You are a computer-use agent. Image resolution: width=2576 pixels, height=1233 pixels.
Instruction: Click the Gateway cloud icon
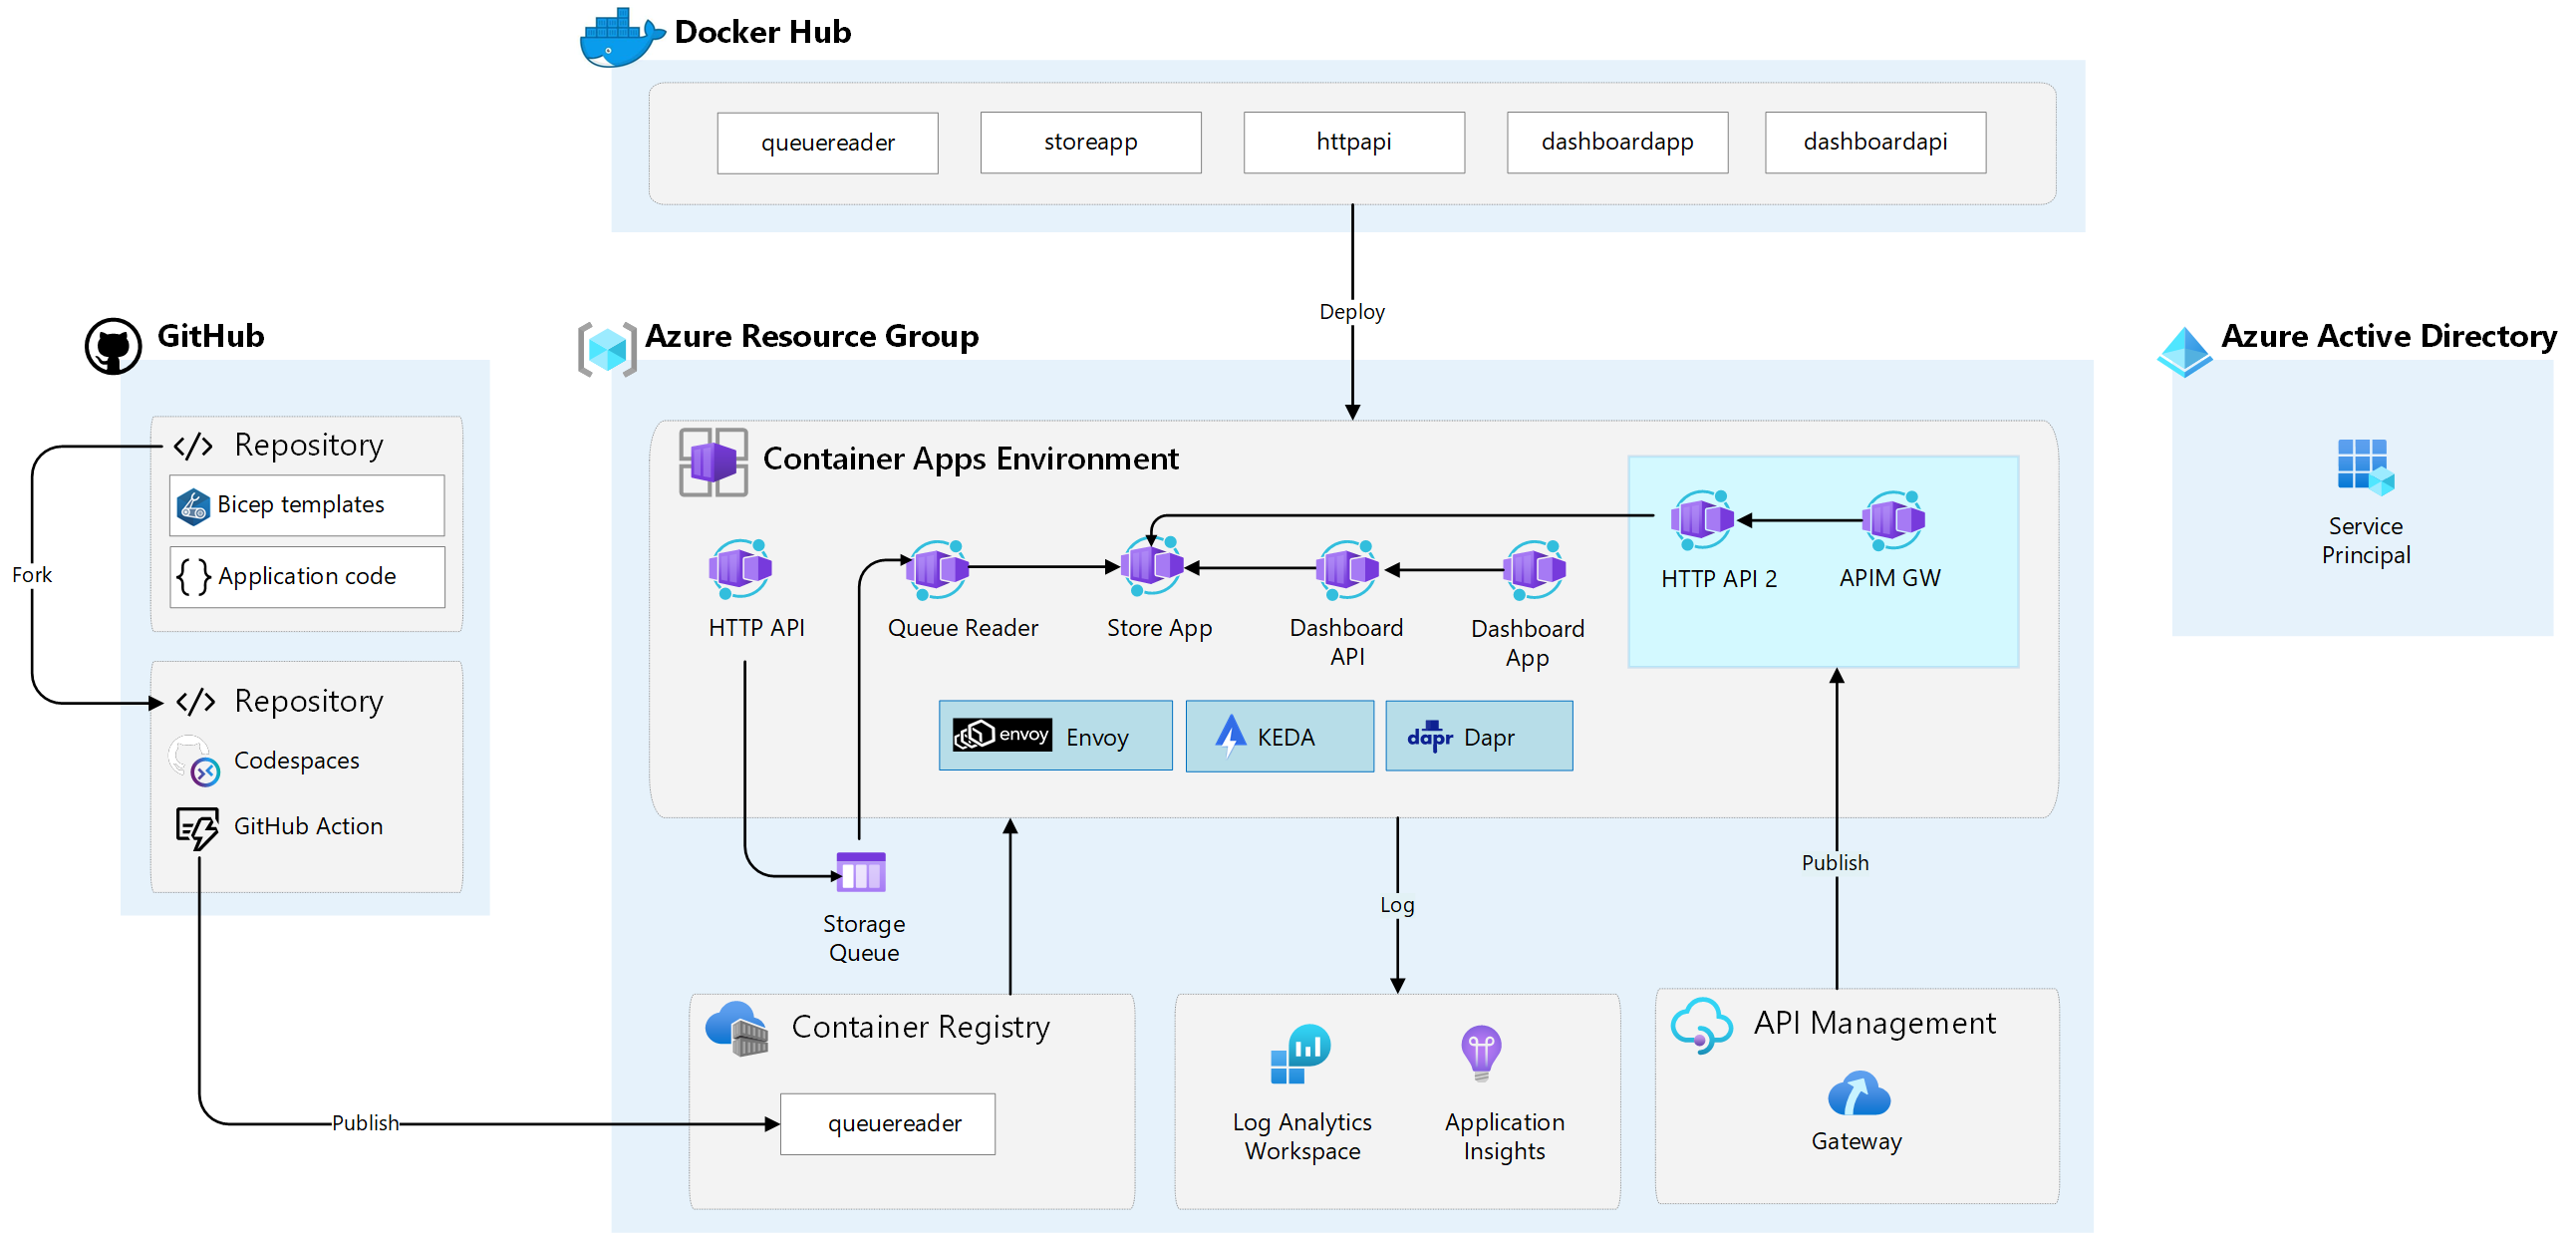[1858, 1092]
